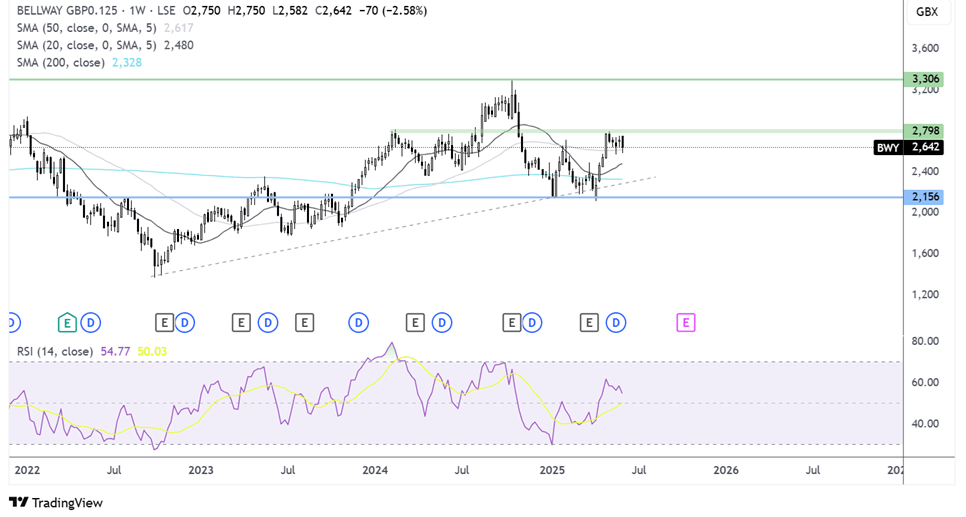Click the pink upcoming earnings E marker

686,322
